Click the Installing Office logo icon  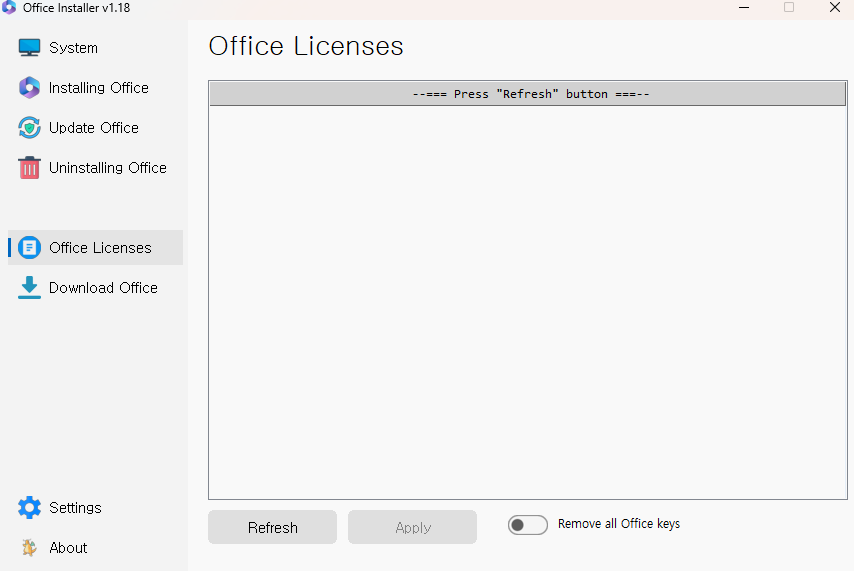coord(29,88)
